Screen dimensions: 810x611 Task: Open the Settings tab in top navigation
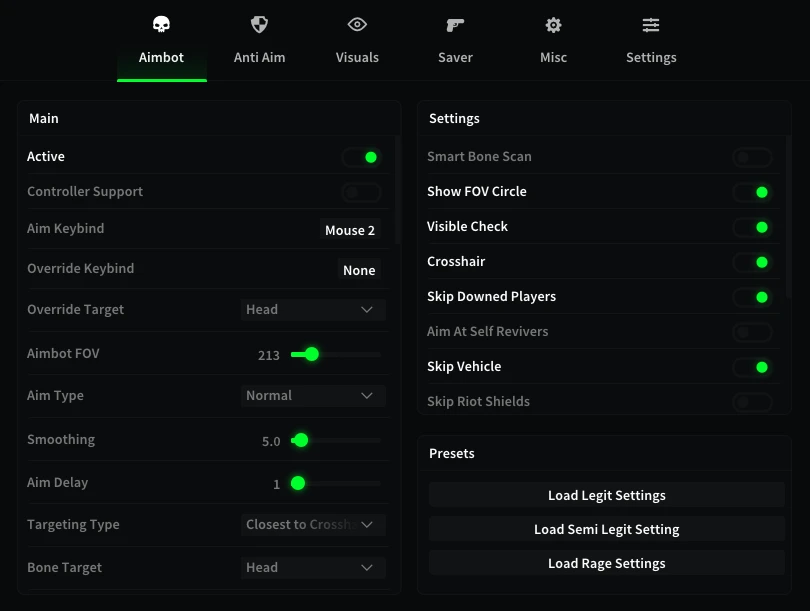651,41
